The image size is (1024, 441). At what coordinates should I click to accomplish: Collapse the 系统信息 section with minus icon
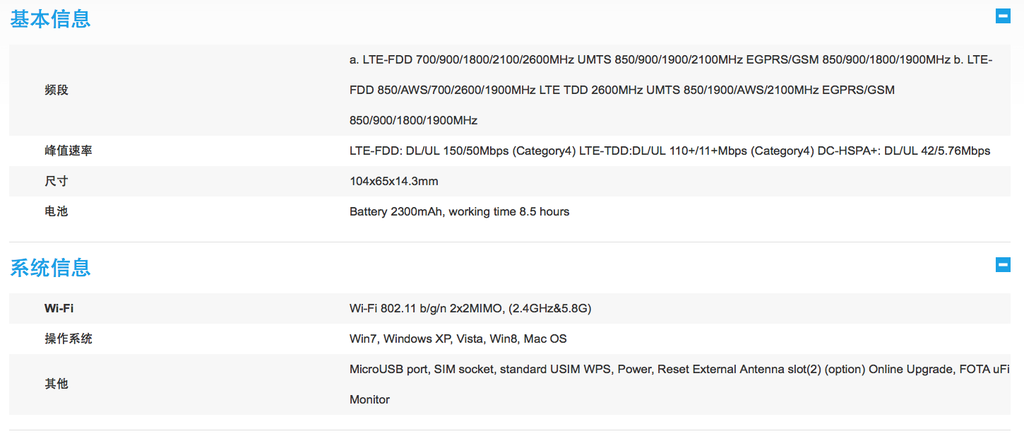[x=1002, y=265]
